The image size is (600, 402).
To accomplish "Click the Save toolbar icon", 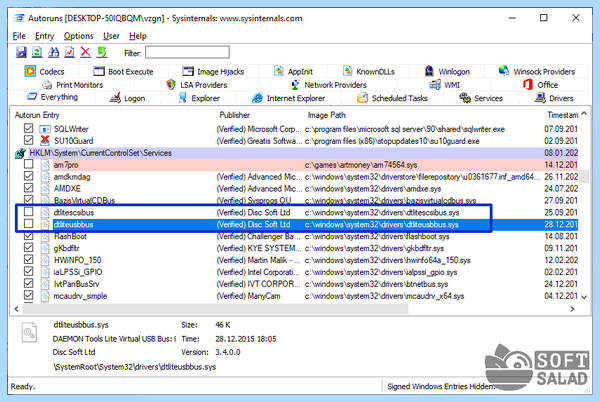I will 21,52.
